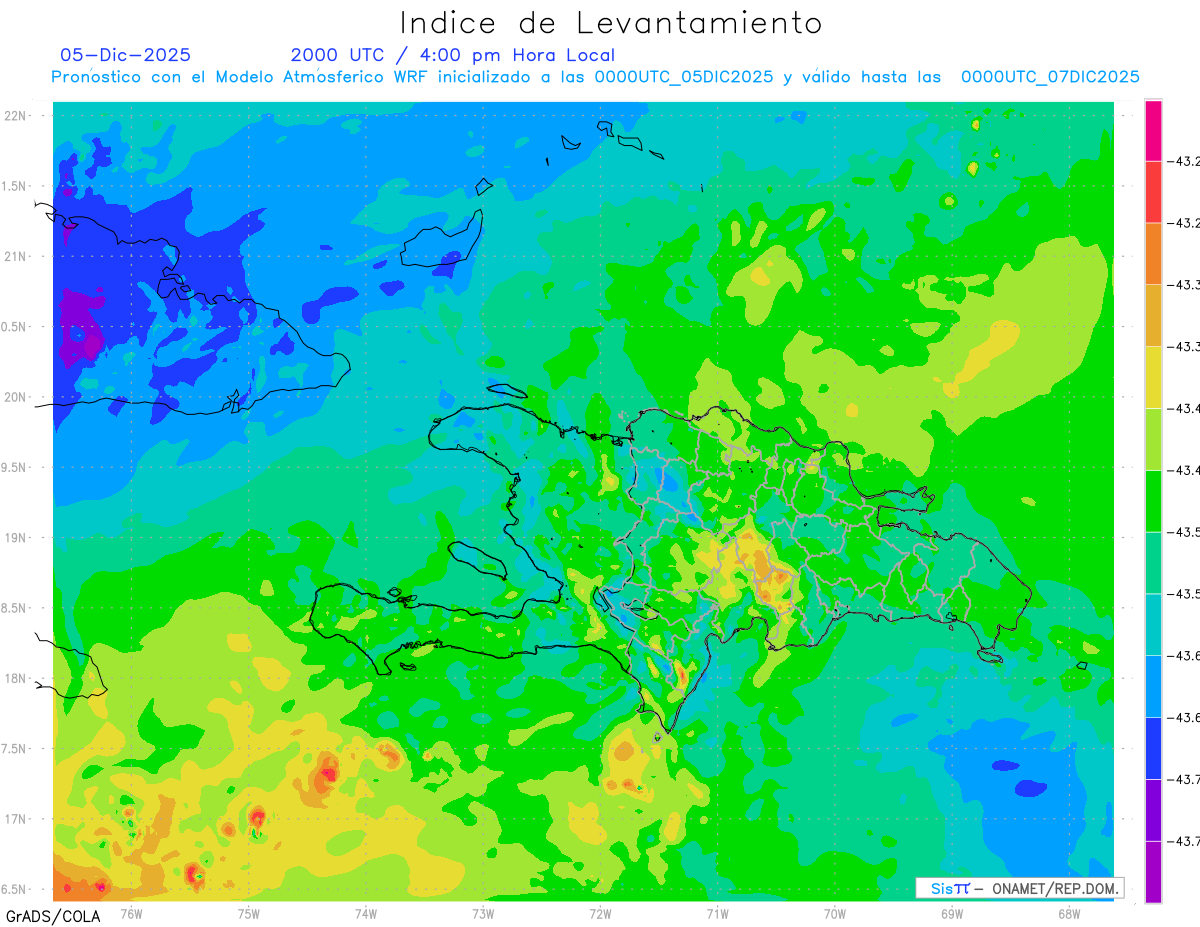Pick the dark blue legend swatch
Viewport: 1200px width, 927px height.
click(1153, 747)
